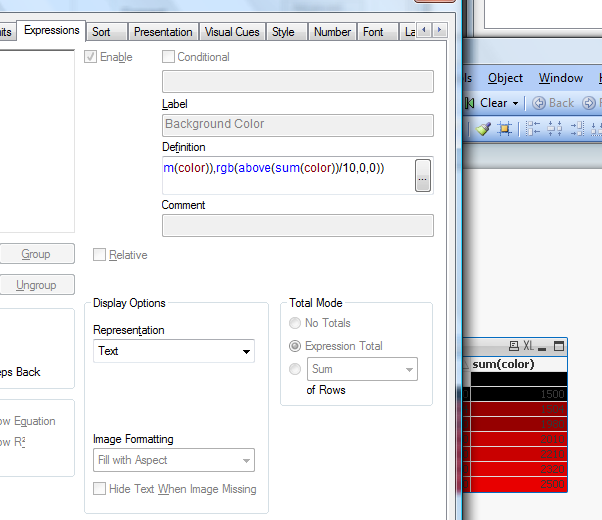Click the Align Right objects icon

click(577, 129)
